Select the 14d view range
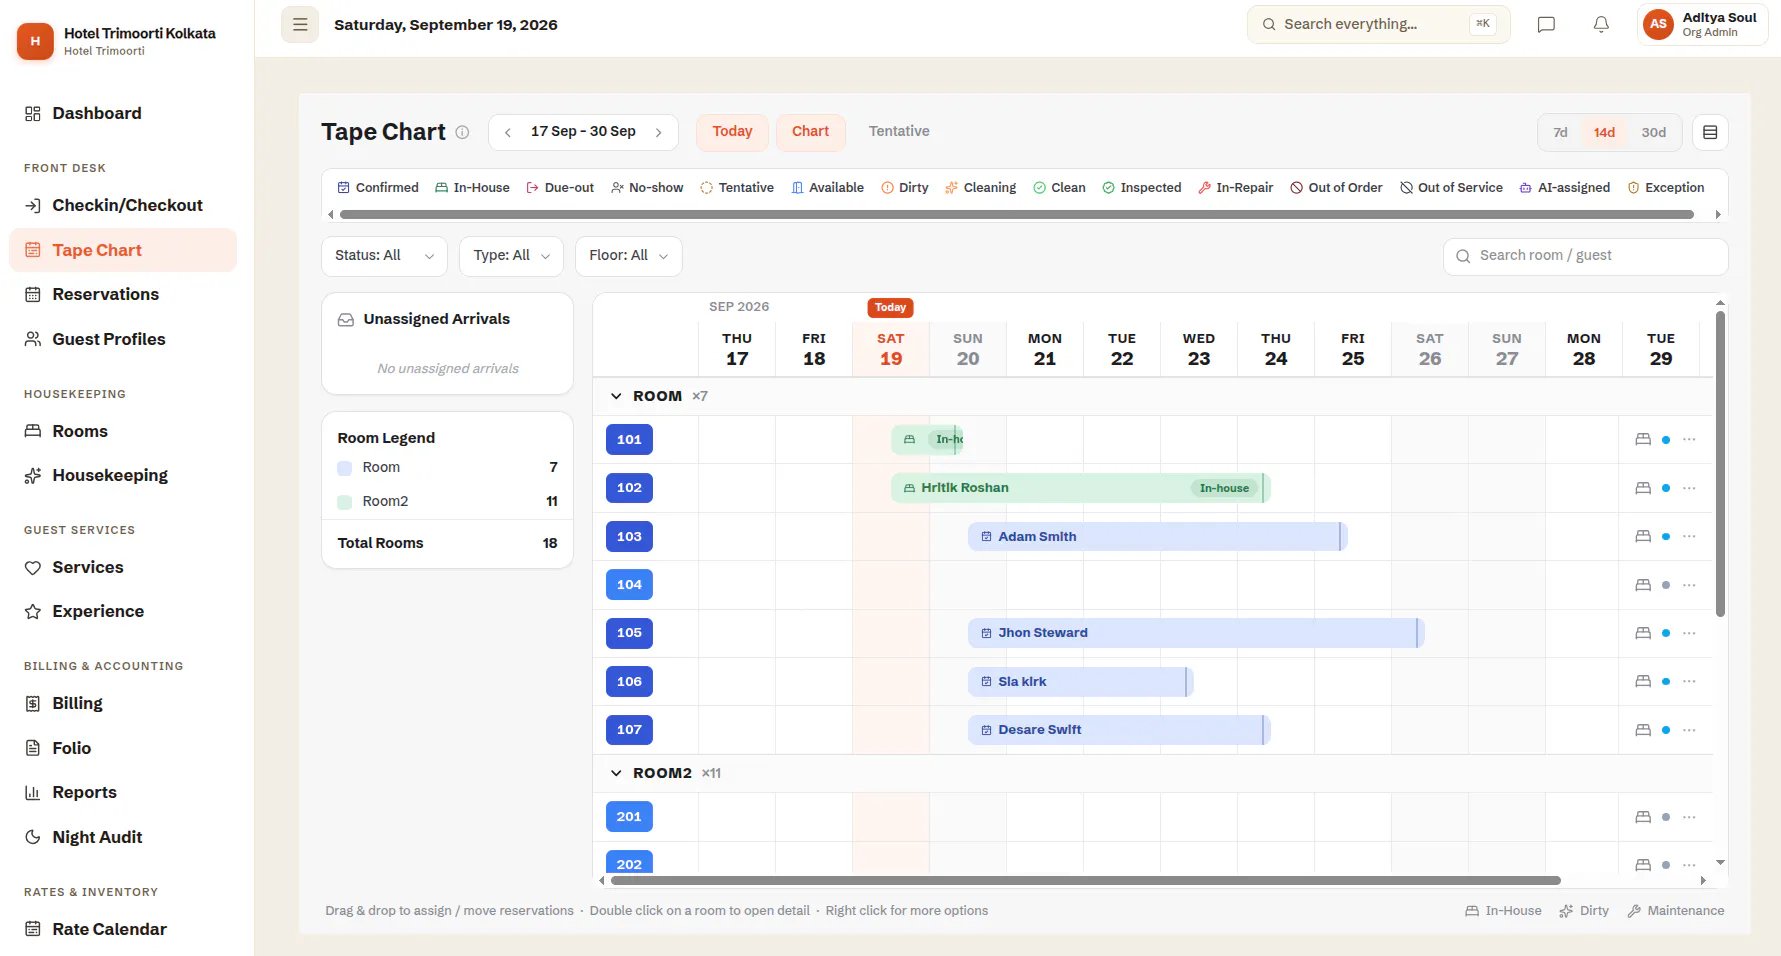 click(x=1604, y=132)
